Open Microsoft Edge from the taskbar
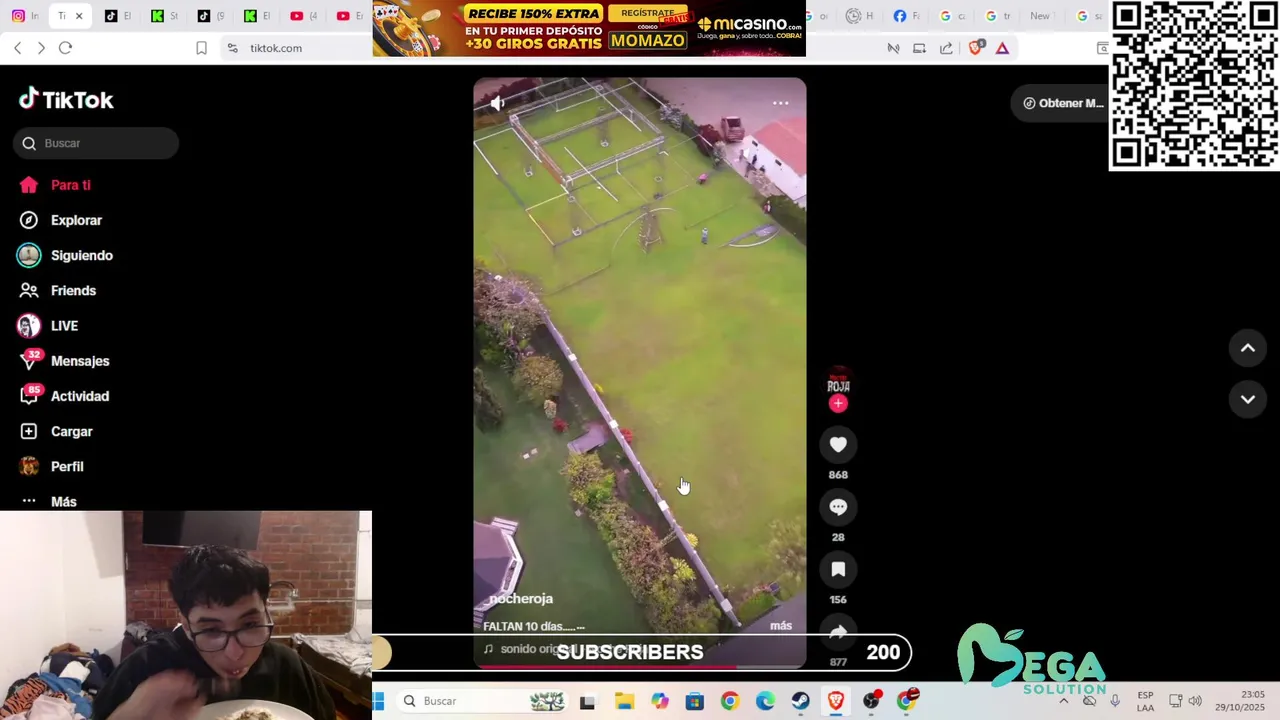1280x720 pixels. pos(765,702)
